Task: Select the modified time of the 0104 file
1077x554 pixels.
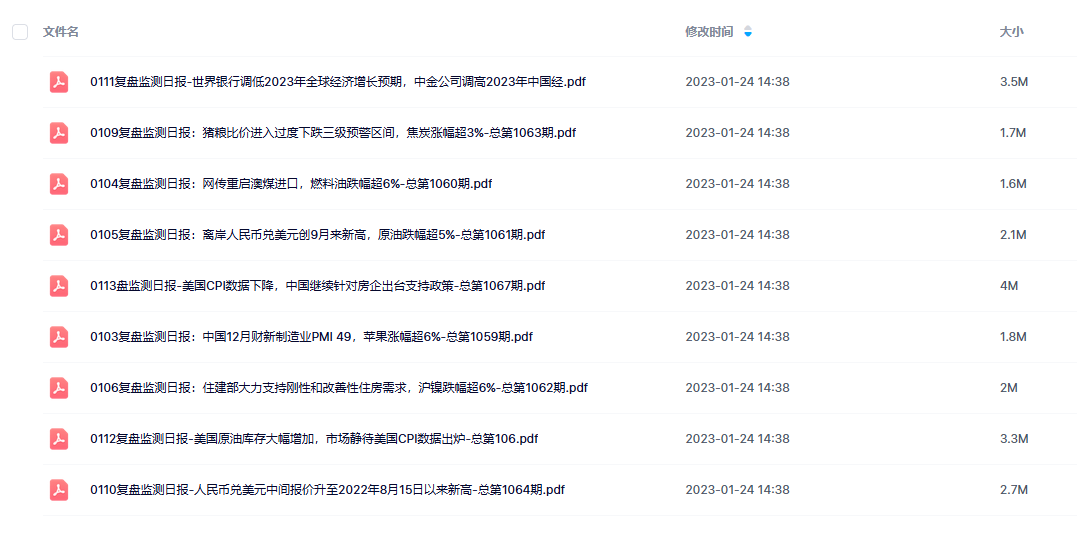Action: pyautogui.click(x=737, y=184)
